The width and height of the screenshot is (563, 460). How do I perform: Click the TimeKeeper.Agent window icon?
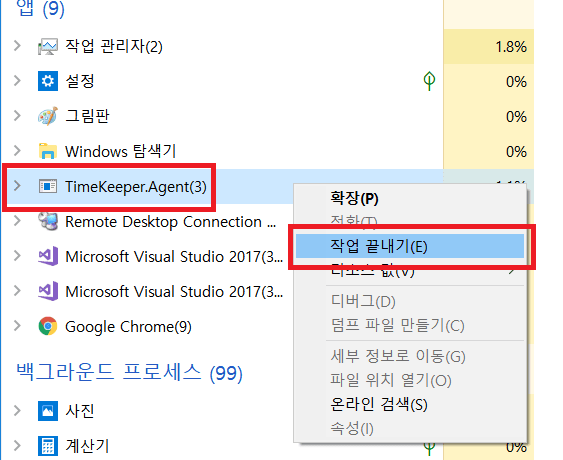(x=48, y=186)
